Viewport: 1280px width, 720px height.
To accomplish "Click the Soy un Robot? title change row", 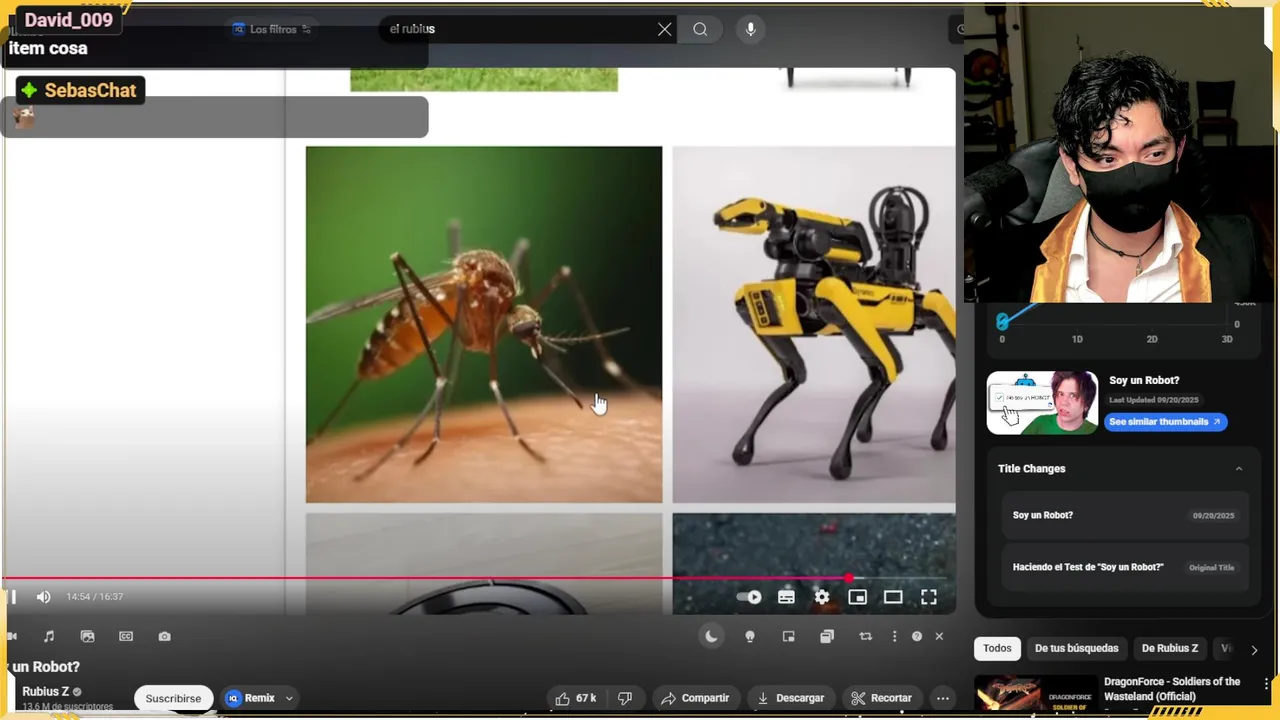I will [1125, 515].
